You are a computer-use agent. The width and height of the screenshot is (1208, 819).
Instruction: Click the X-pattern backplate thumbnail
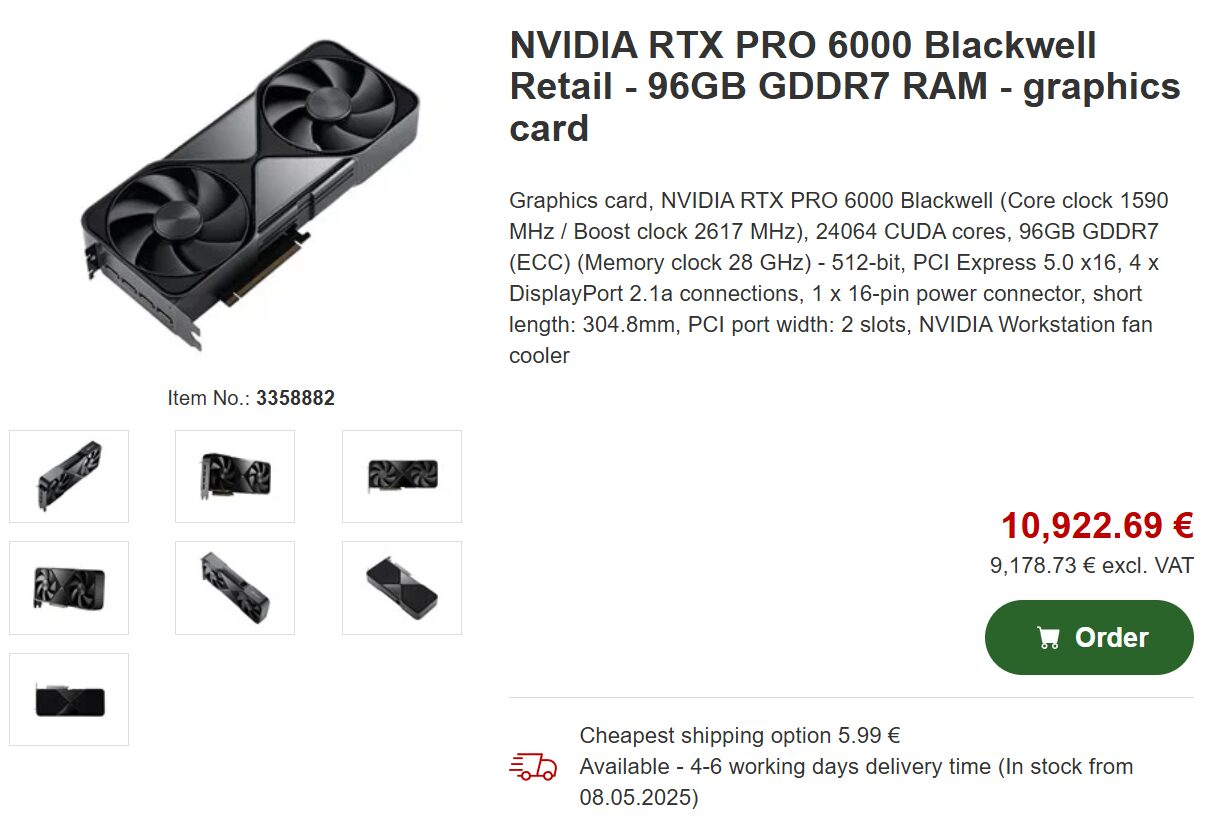pos(400,587)
